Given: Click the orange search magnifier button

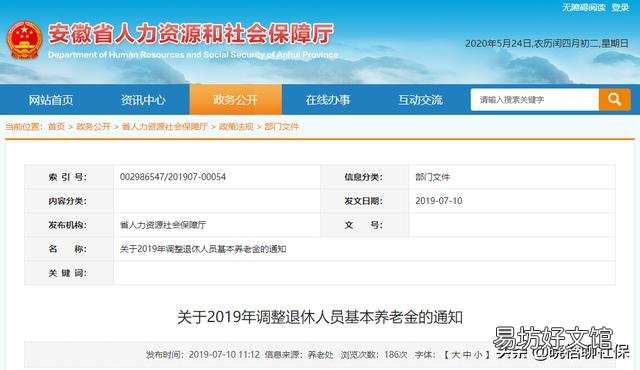Looking at the screenshot, I should tap(615, 100).
